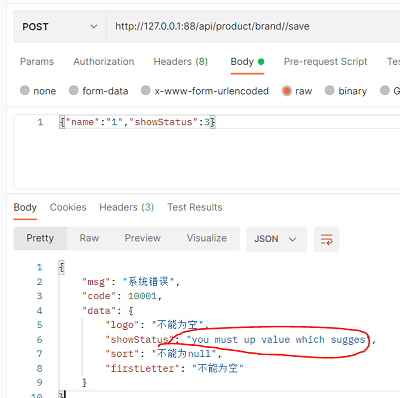Viewport: 400px width, 398px height.
Task: Select the none body type
Action: coord(38,91)
